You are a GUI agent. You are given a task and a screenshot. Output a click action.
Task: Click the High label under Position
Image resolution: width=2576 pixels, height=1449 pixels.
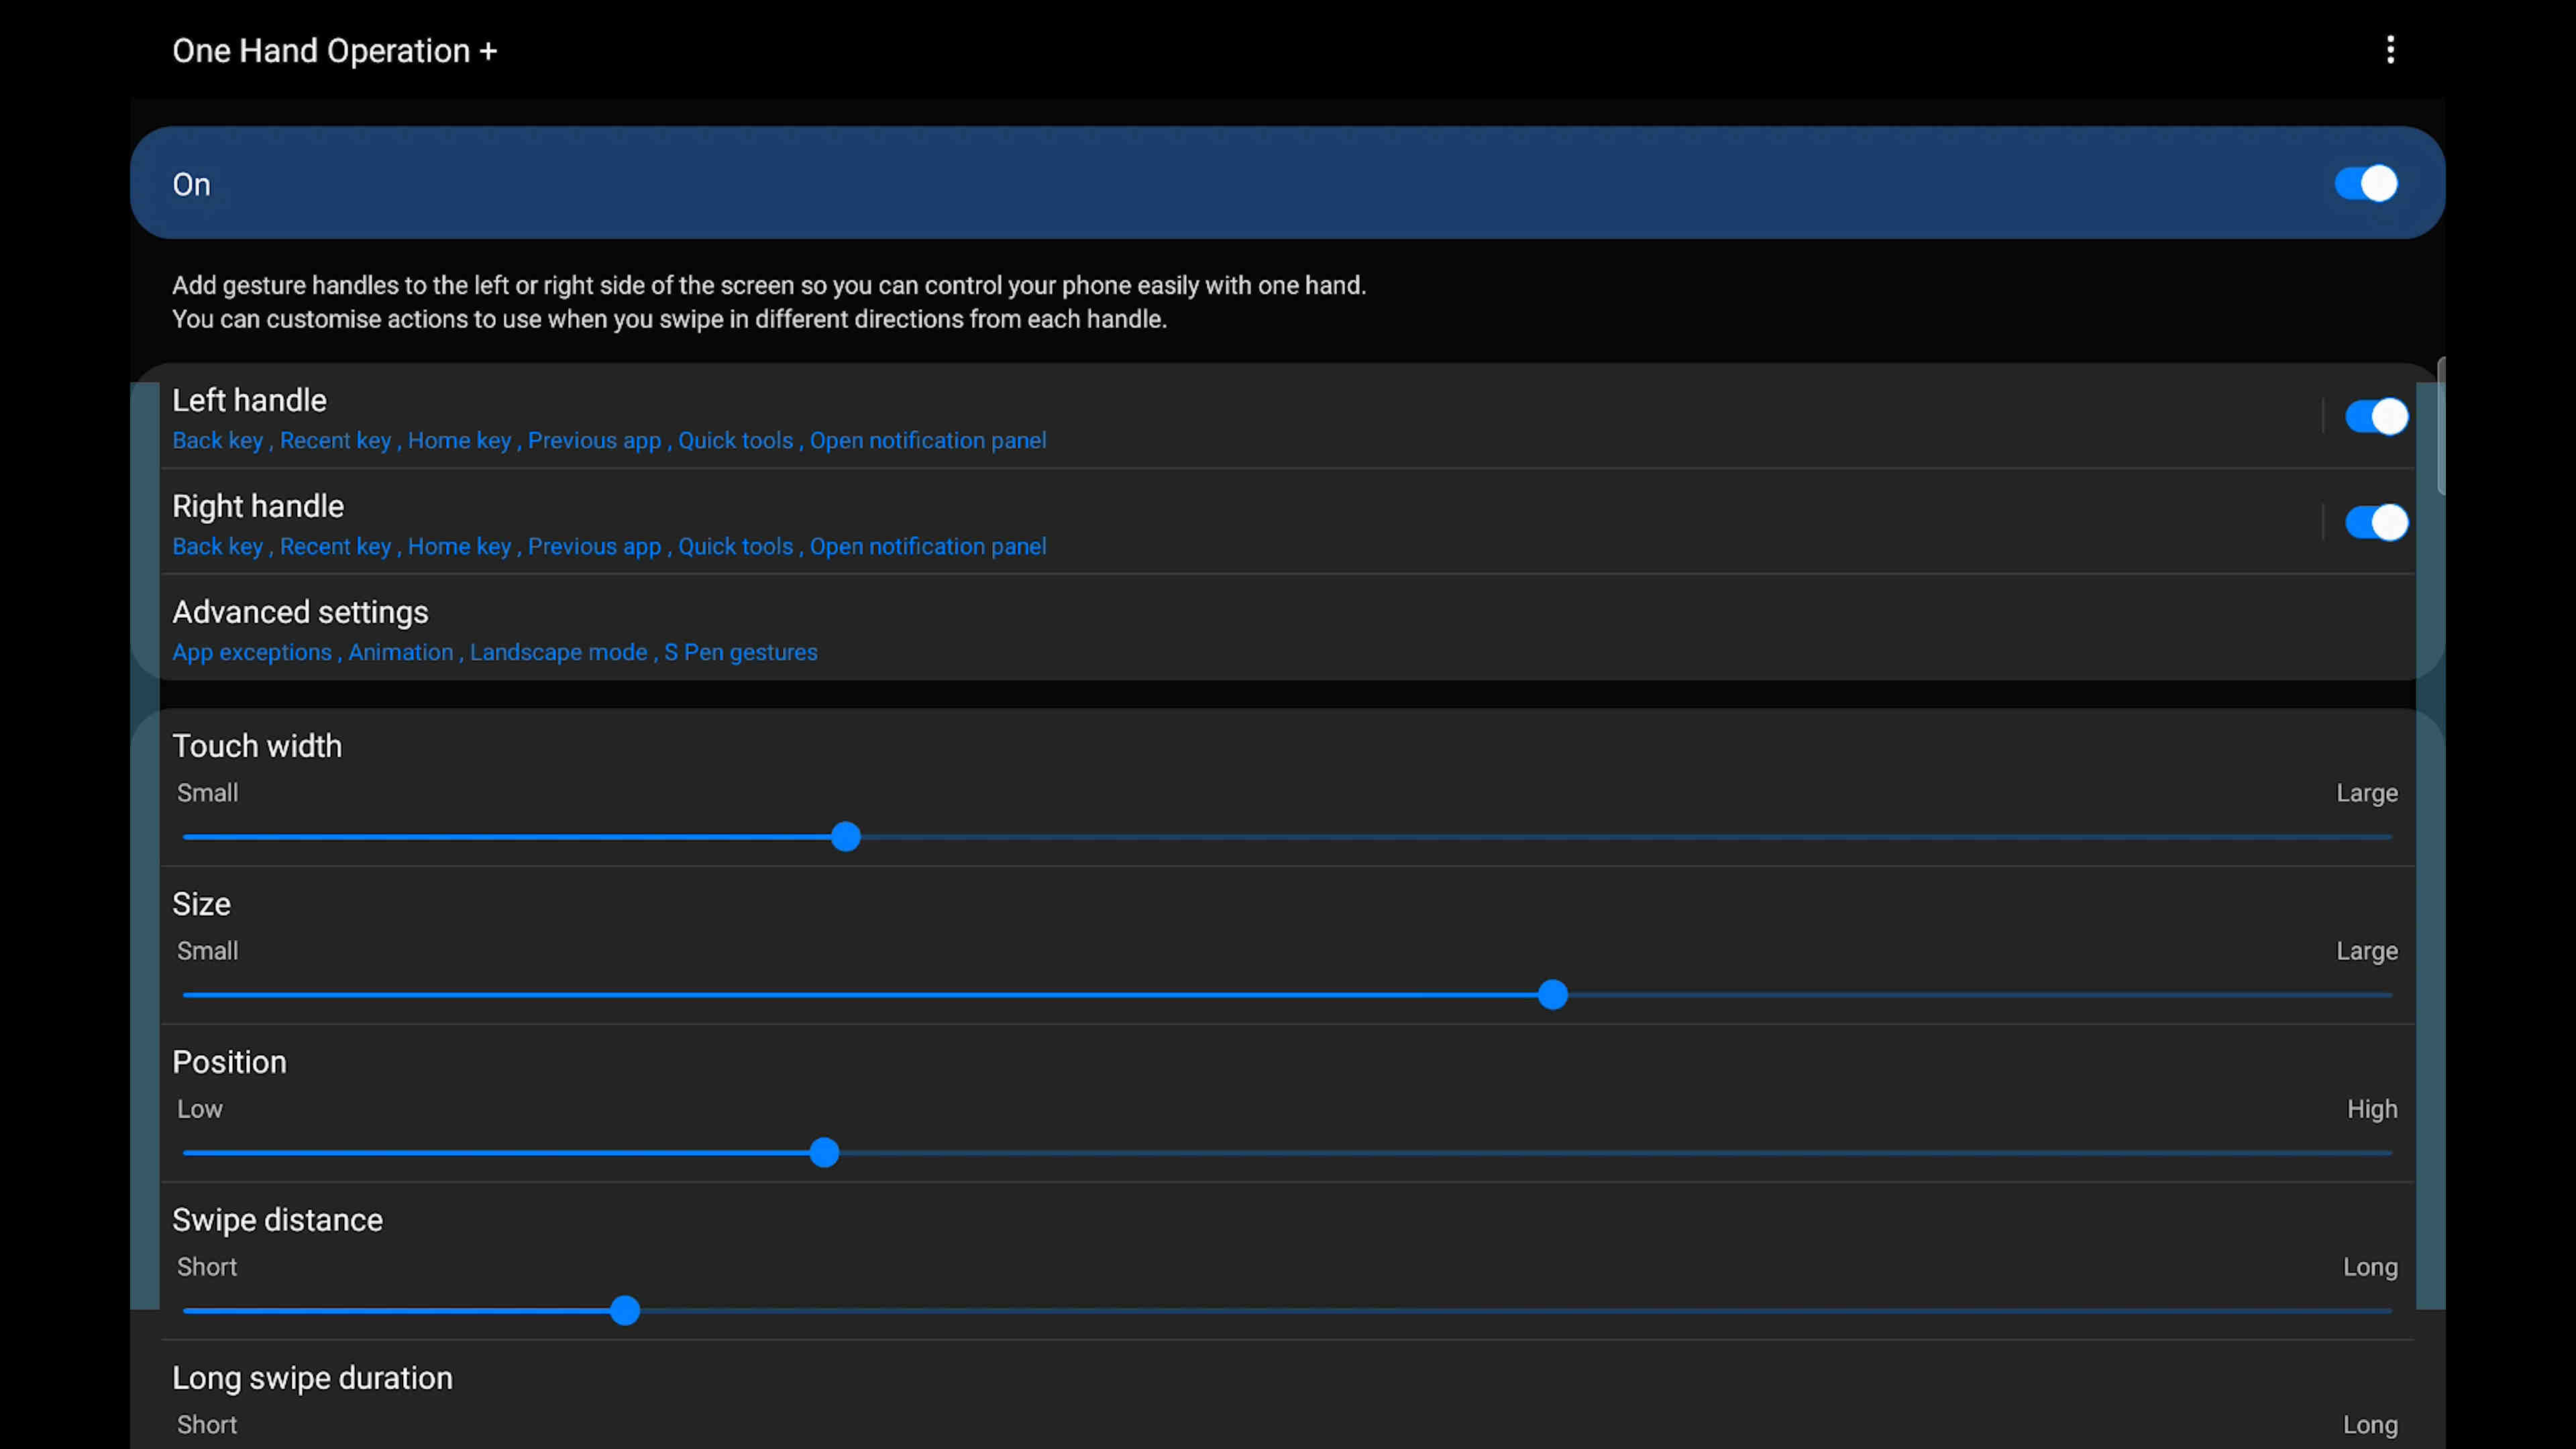[x=2372, y=1109]
